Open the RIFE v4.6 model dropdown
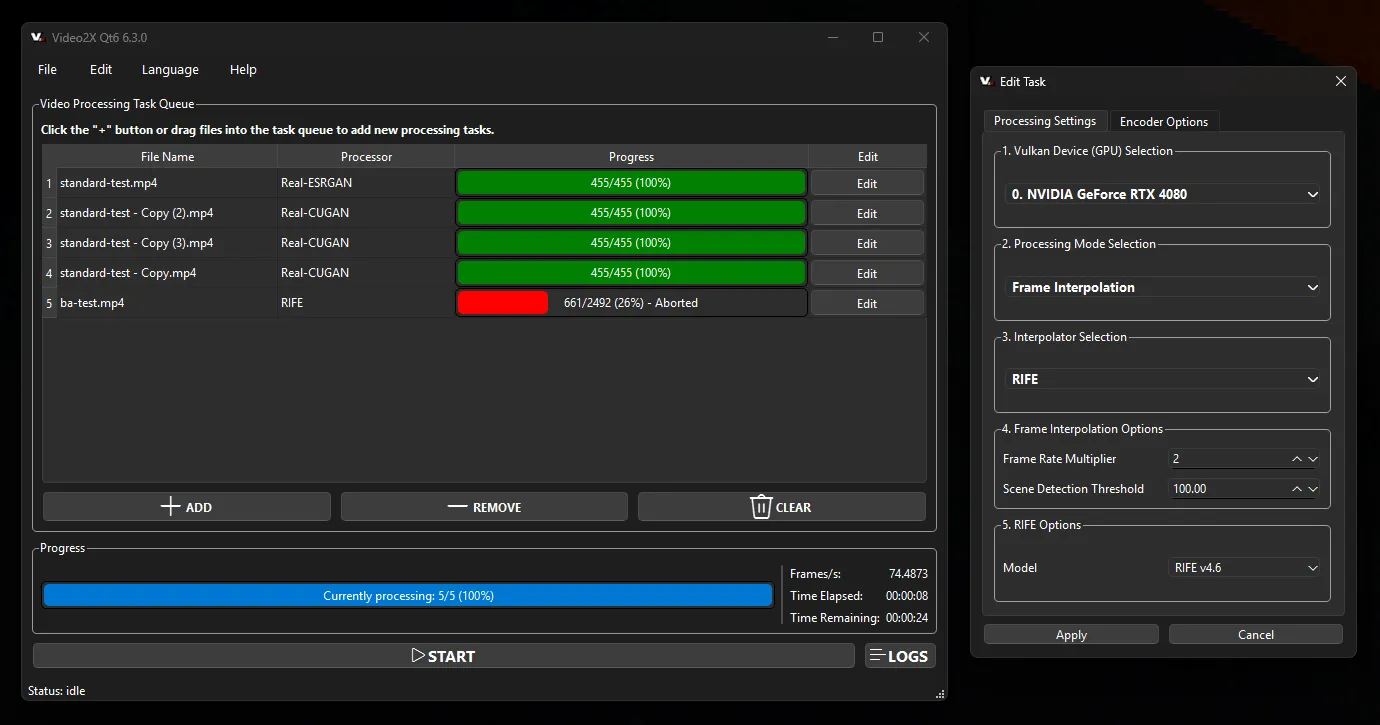This screenshot has height=725, width=1380. click(1244, 567)
